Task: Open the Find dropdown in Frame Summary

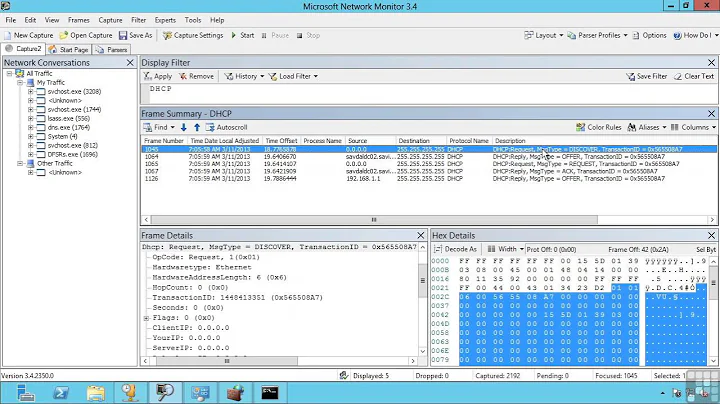Action: coord(159,127)
